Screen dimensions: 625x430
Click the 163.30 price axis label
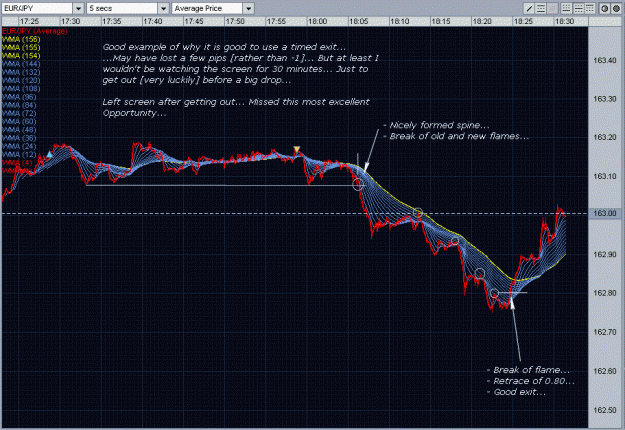click(x=605, y=99)
